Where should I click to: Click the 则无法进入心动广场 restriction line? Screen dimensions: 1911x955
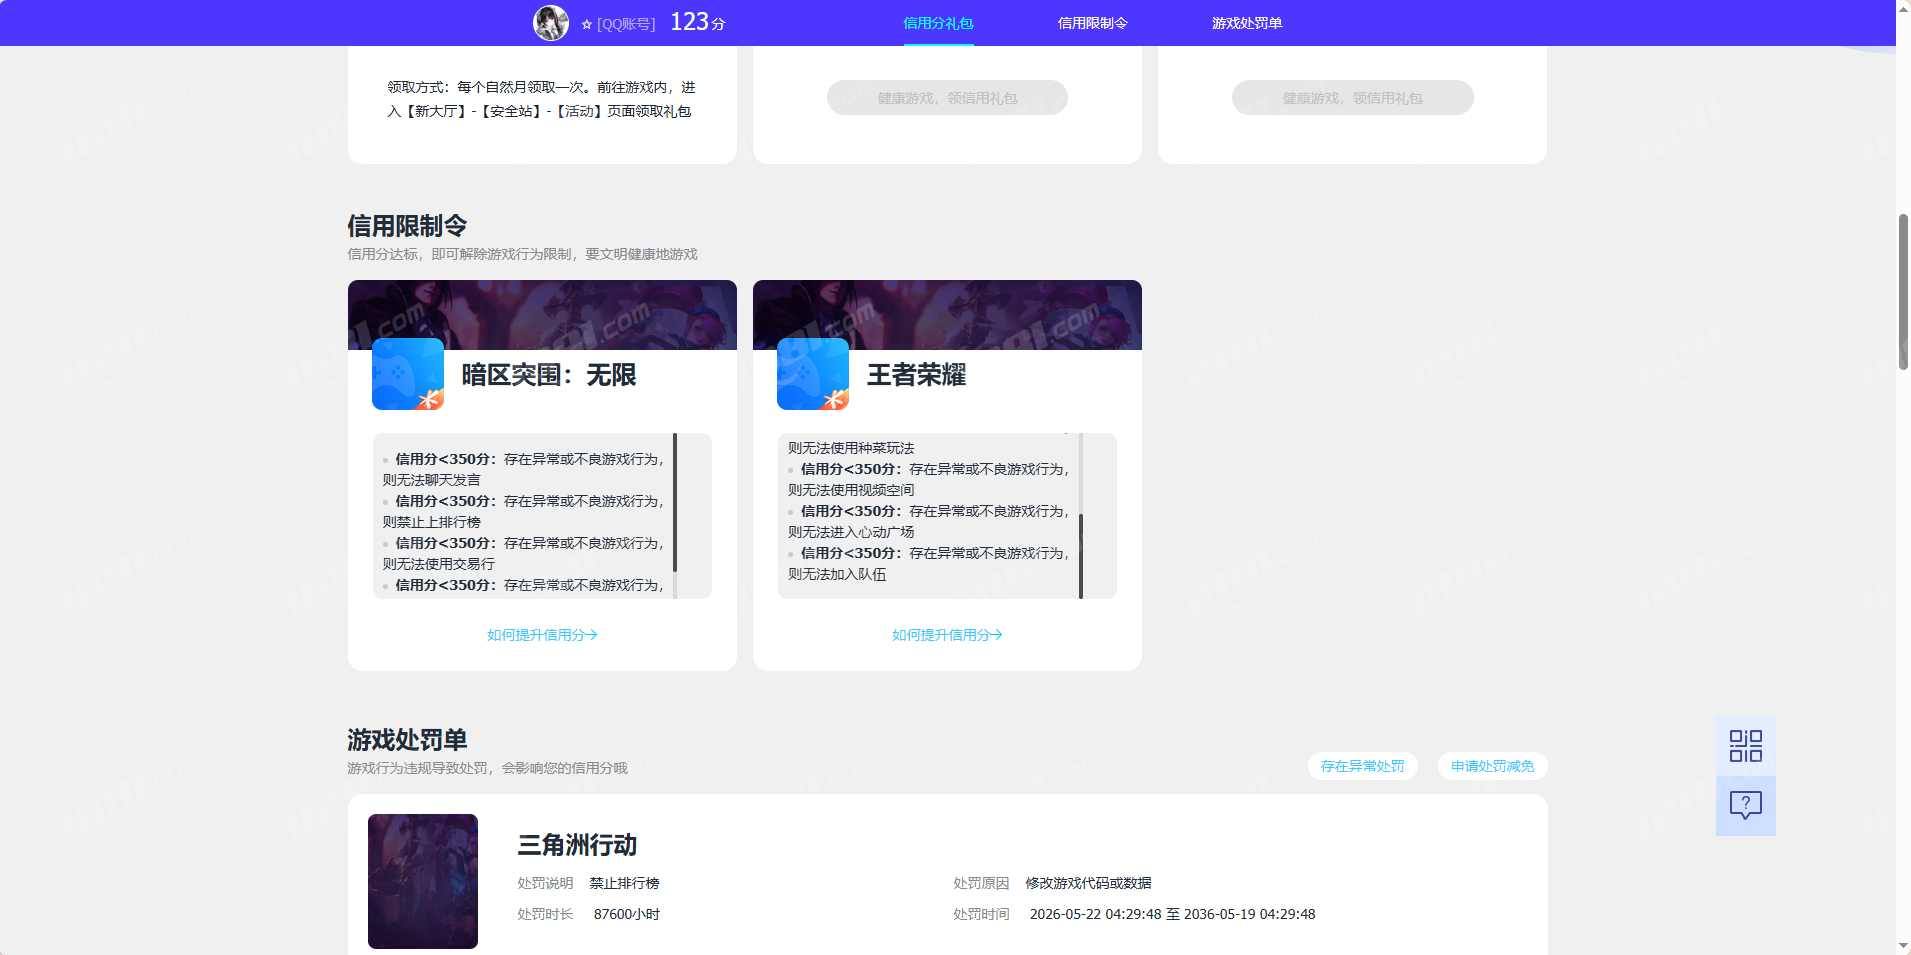coord(851,532)
